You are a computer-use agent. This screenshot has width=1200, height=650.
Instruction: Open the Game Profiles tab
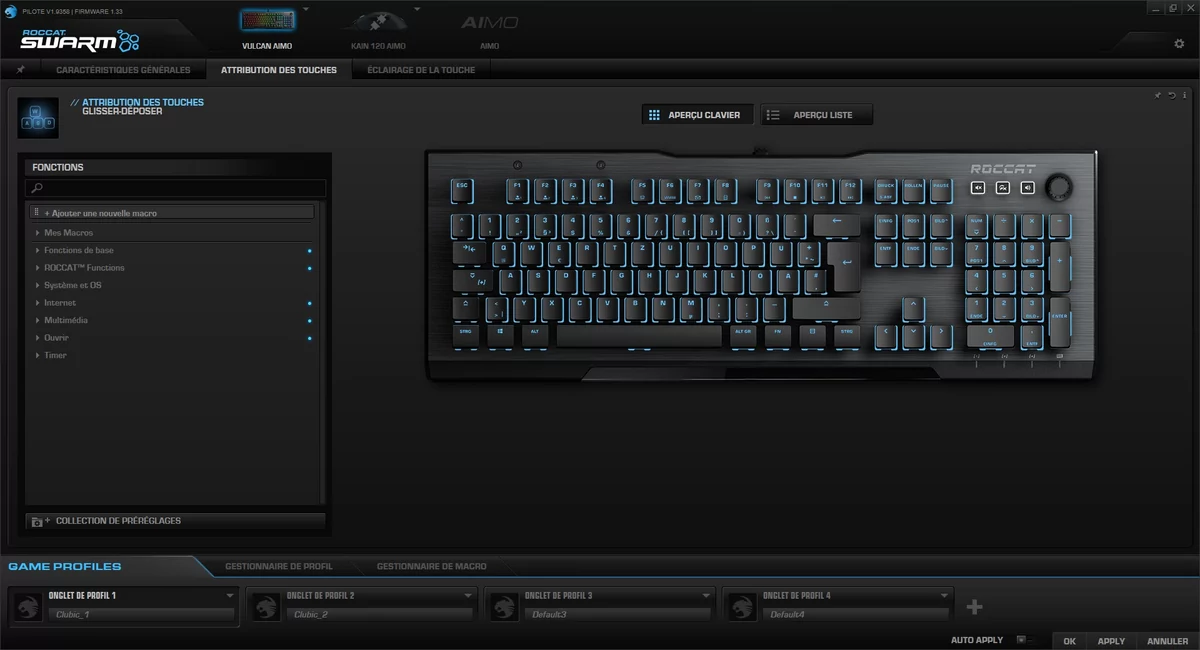pos(65,566)
